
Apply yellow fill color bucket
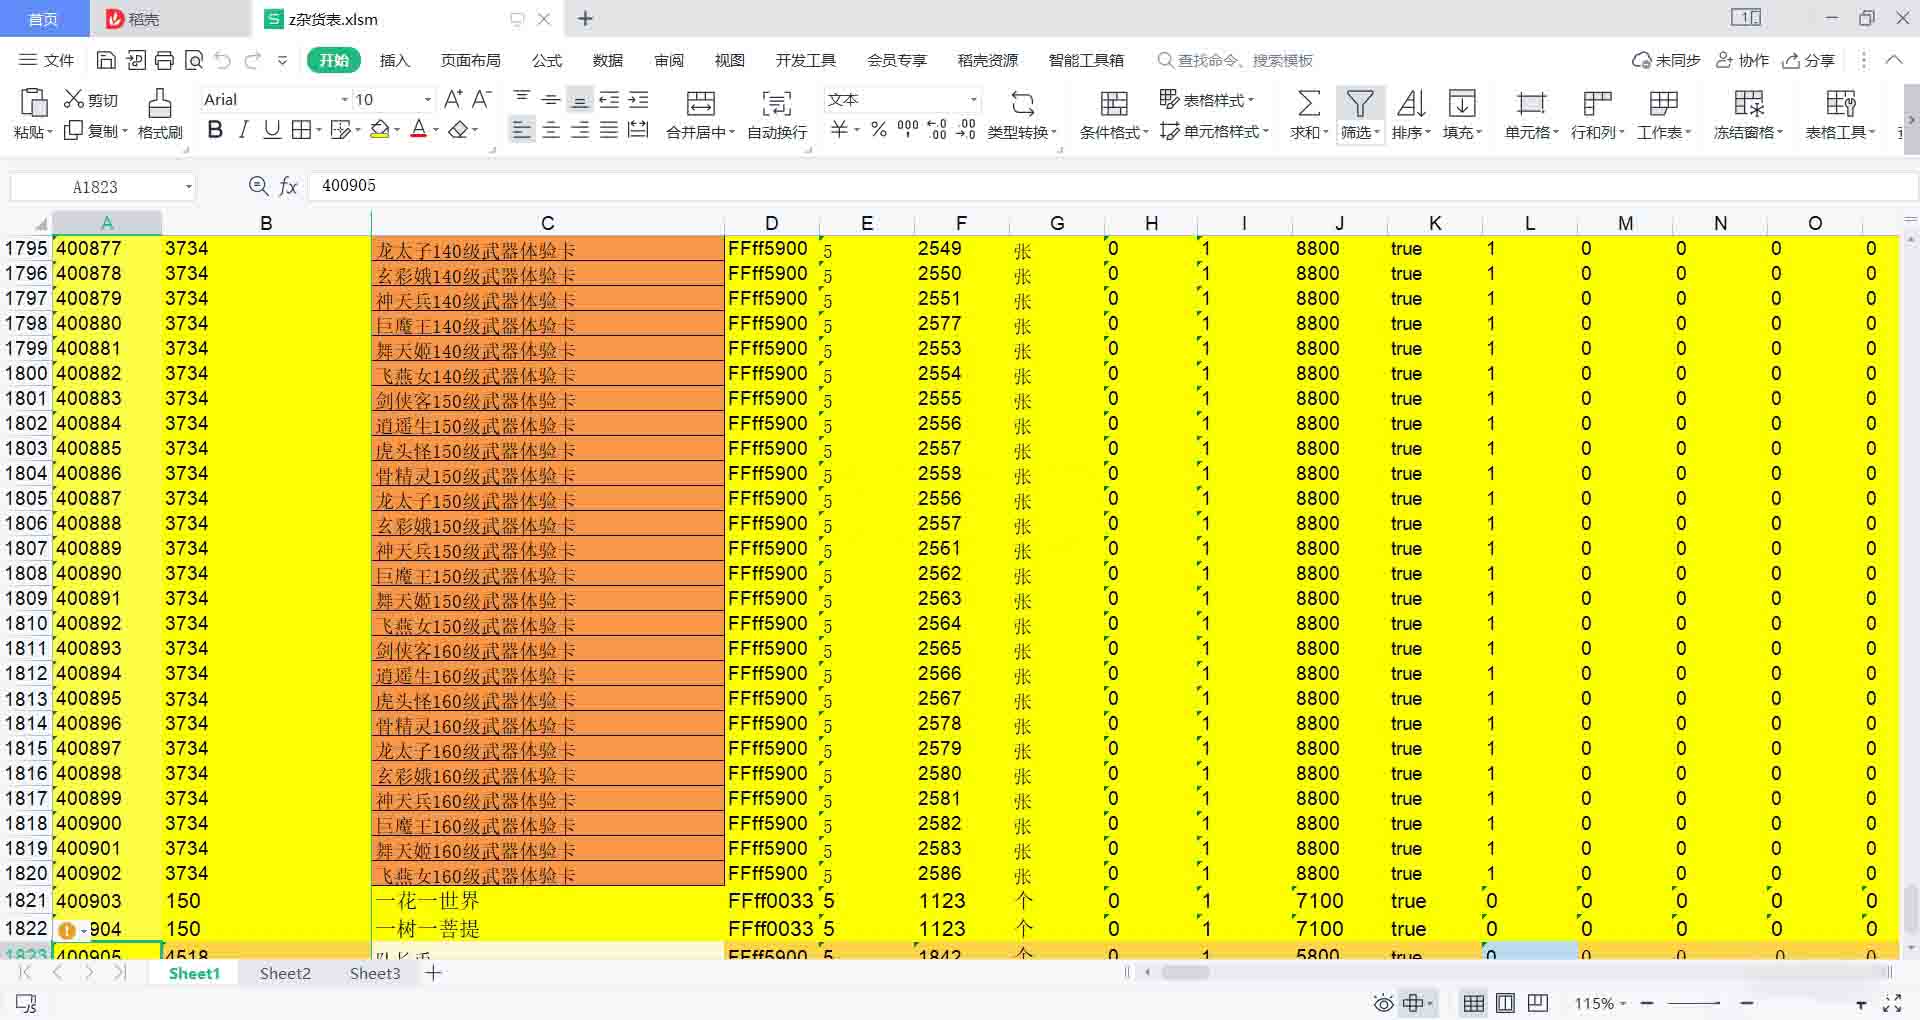[379, 130]
